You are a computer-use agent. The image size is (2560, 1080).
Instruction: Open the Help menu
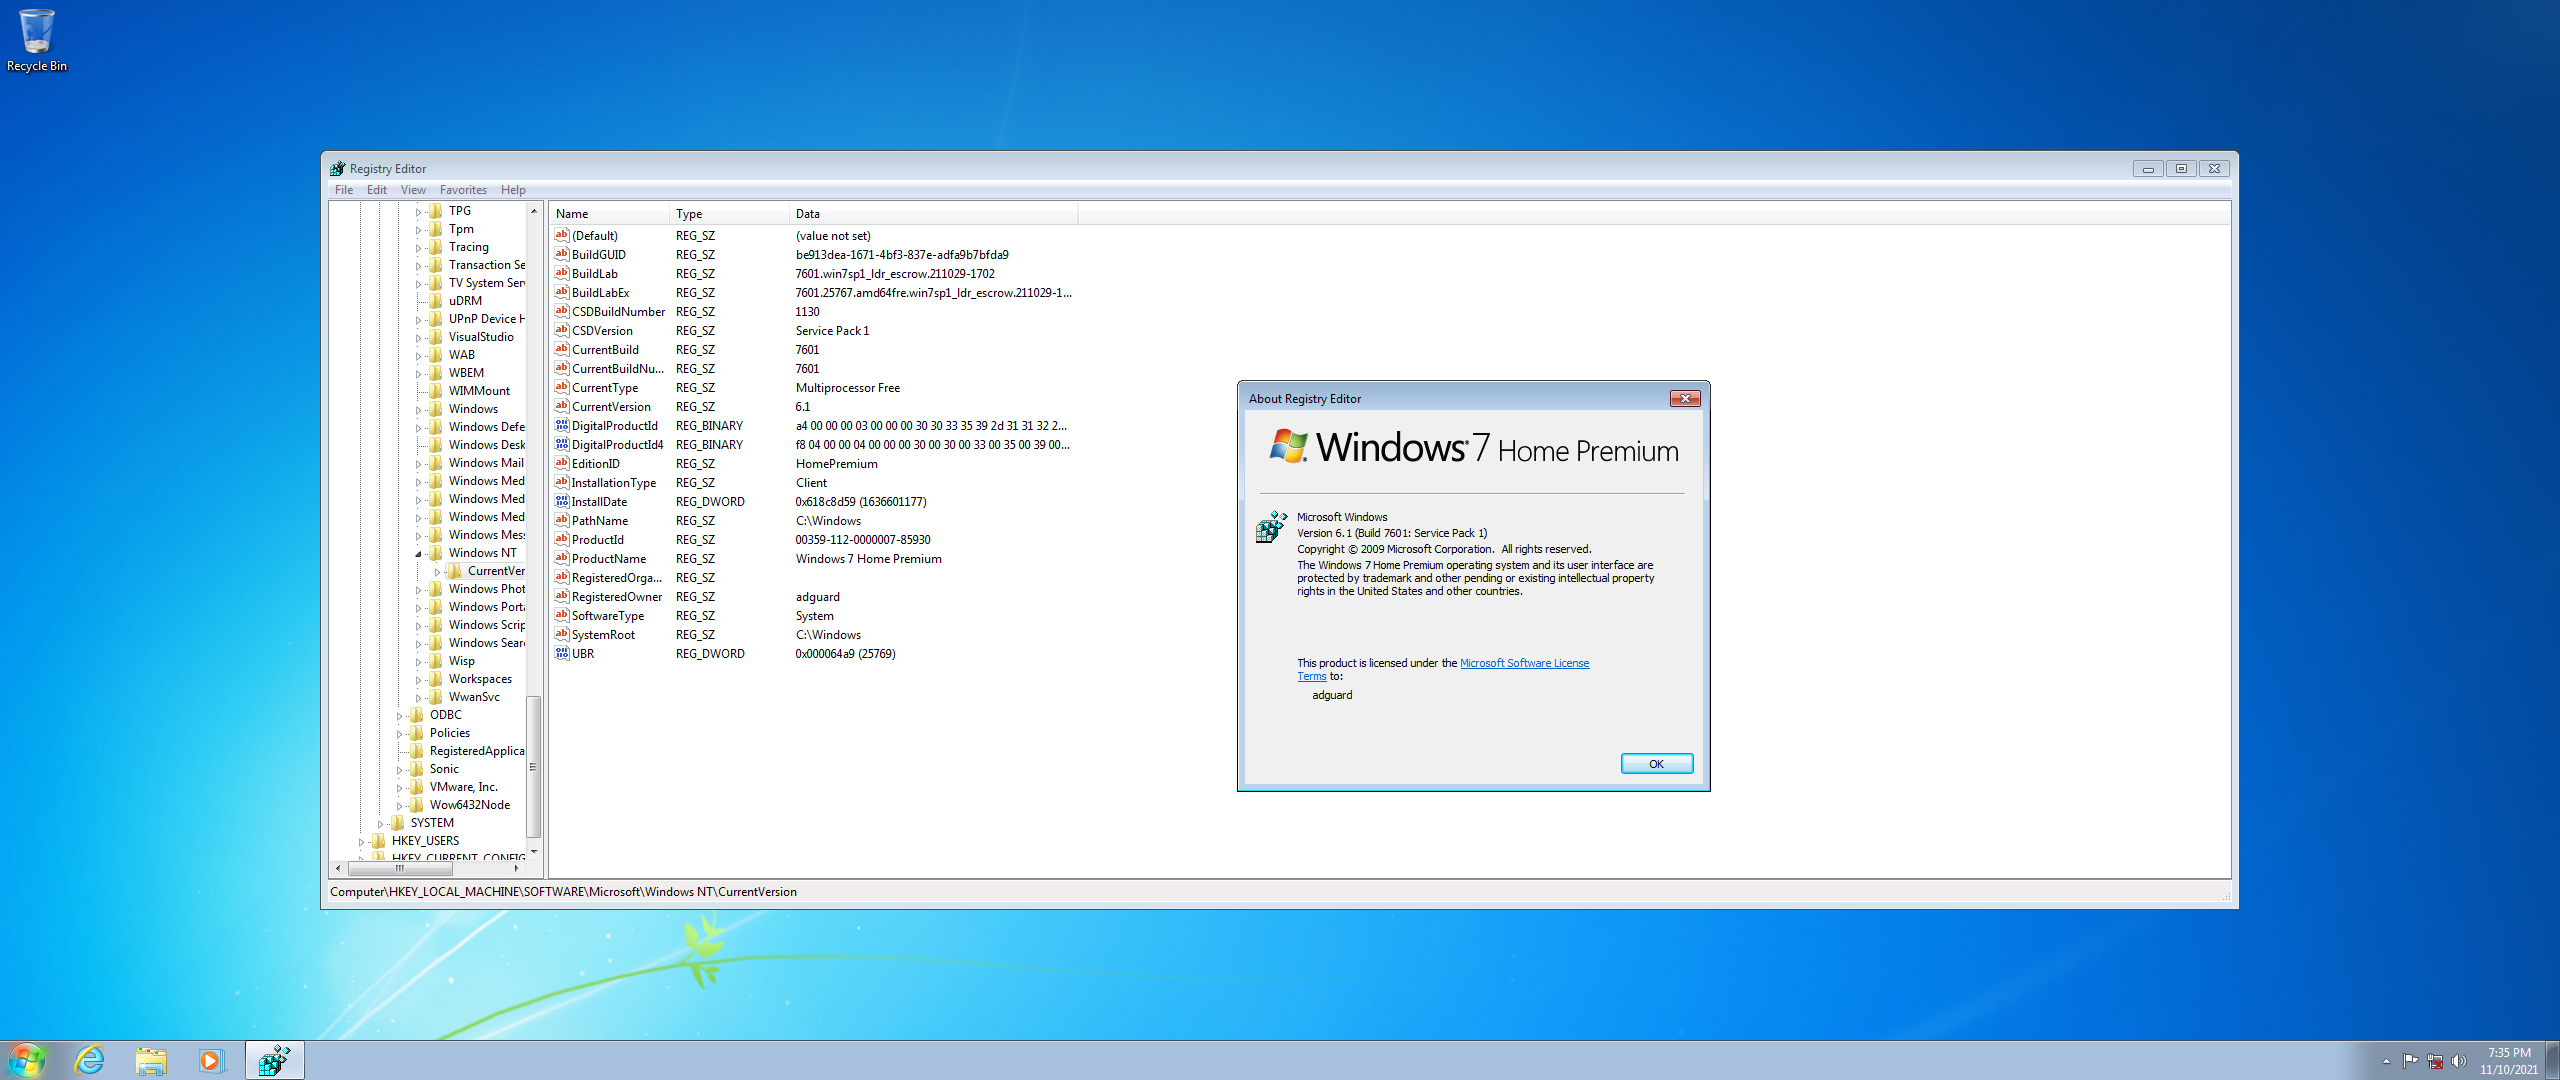coord(513,190)
